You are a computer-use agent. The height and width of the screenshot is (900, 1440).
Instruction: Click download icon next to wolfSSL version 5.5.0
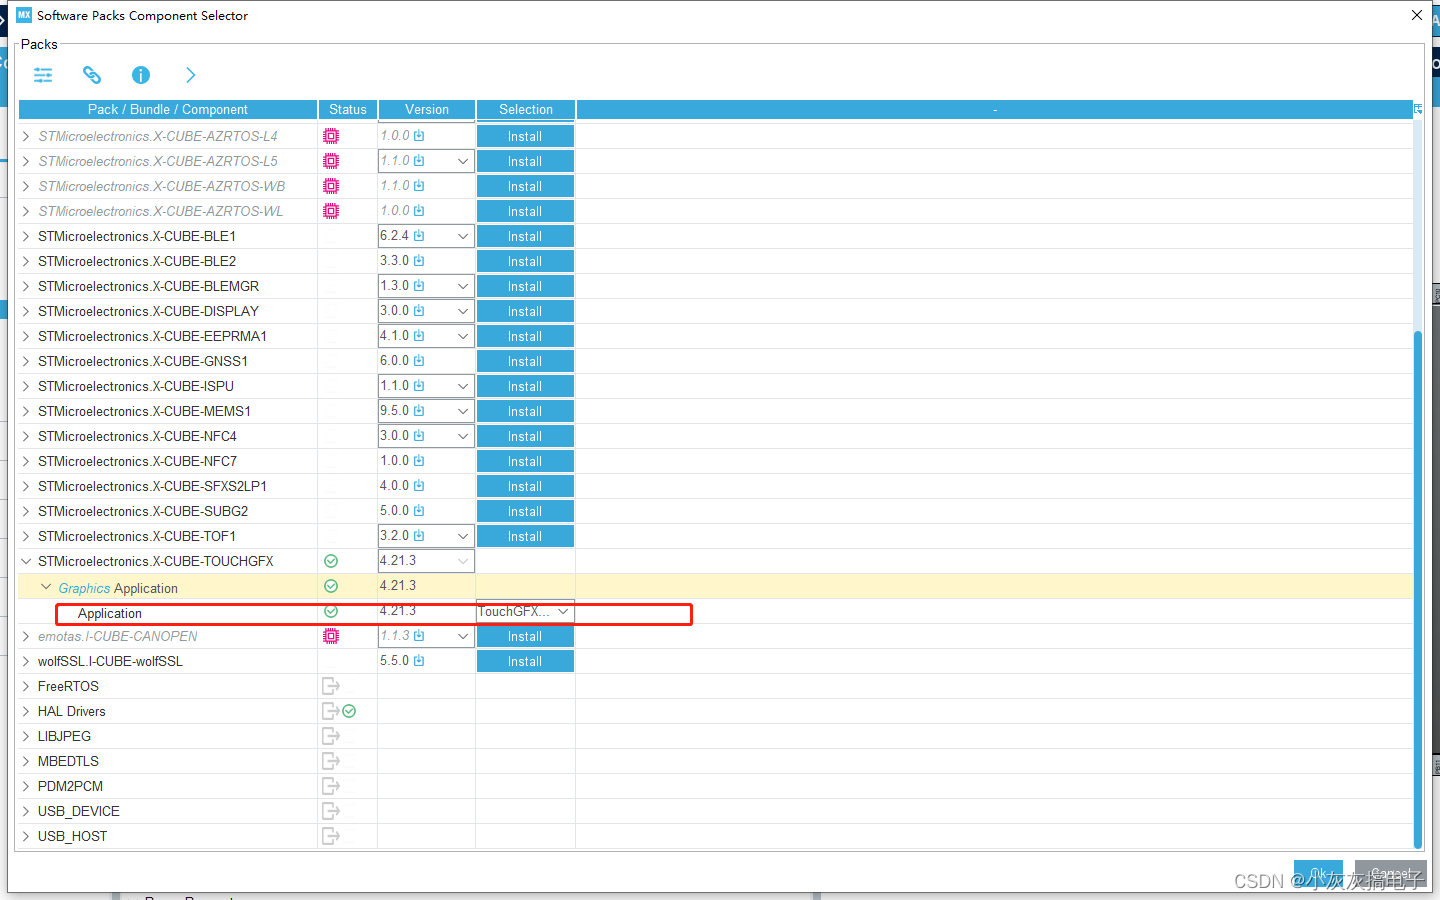point(419,661)
